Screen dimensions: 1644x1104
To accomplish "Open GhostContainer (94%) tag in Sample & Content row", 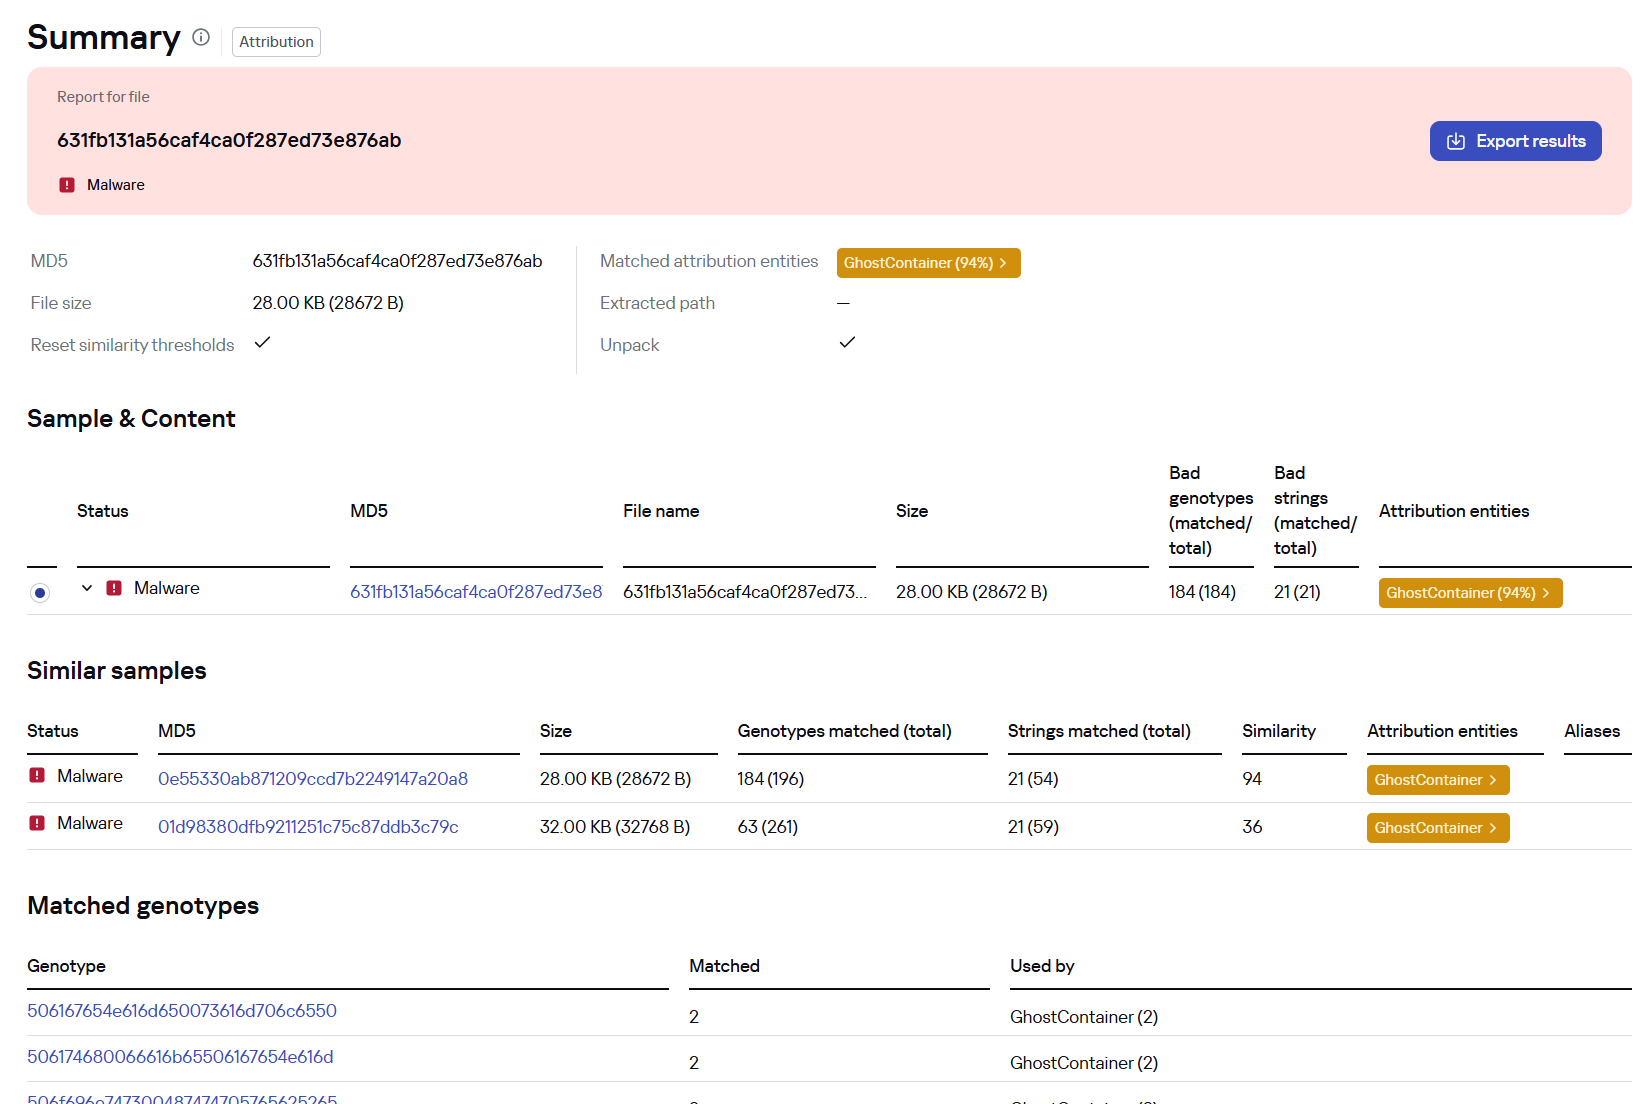I will click(1470, 593).
